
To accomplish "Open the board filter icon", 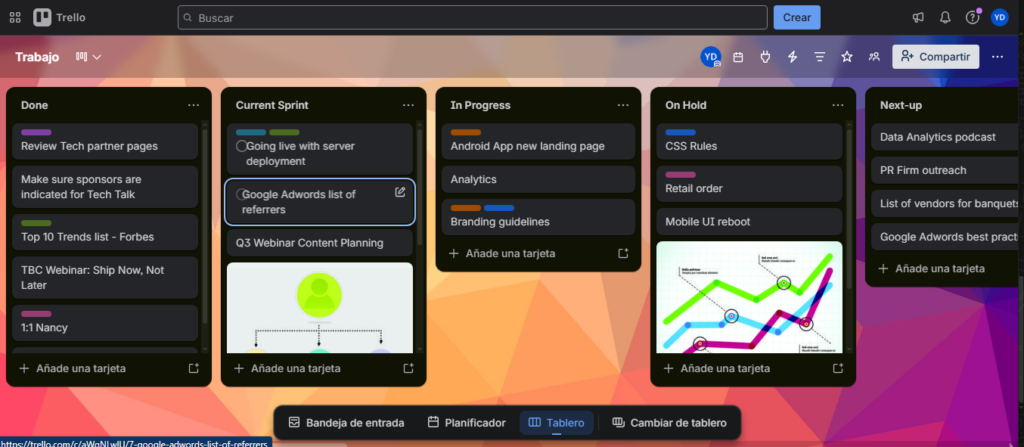I will pyautogui.click(x=820, y=57).
